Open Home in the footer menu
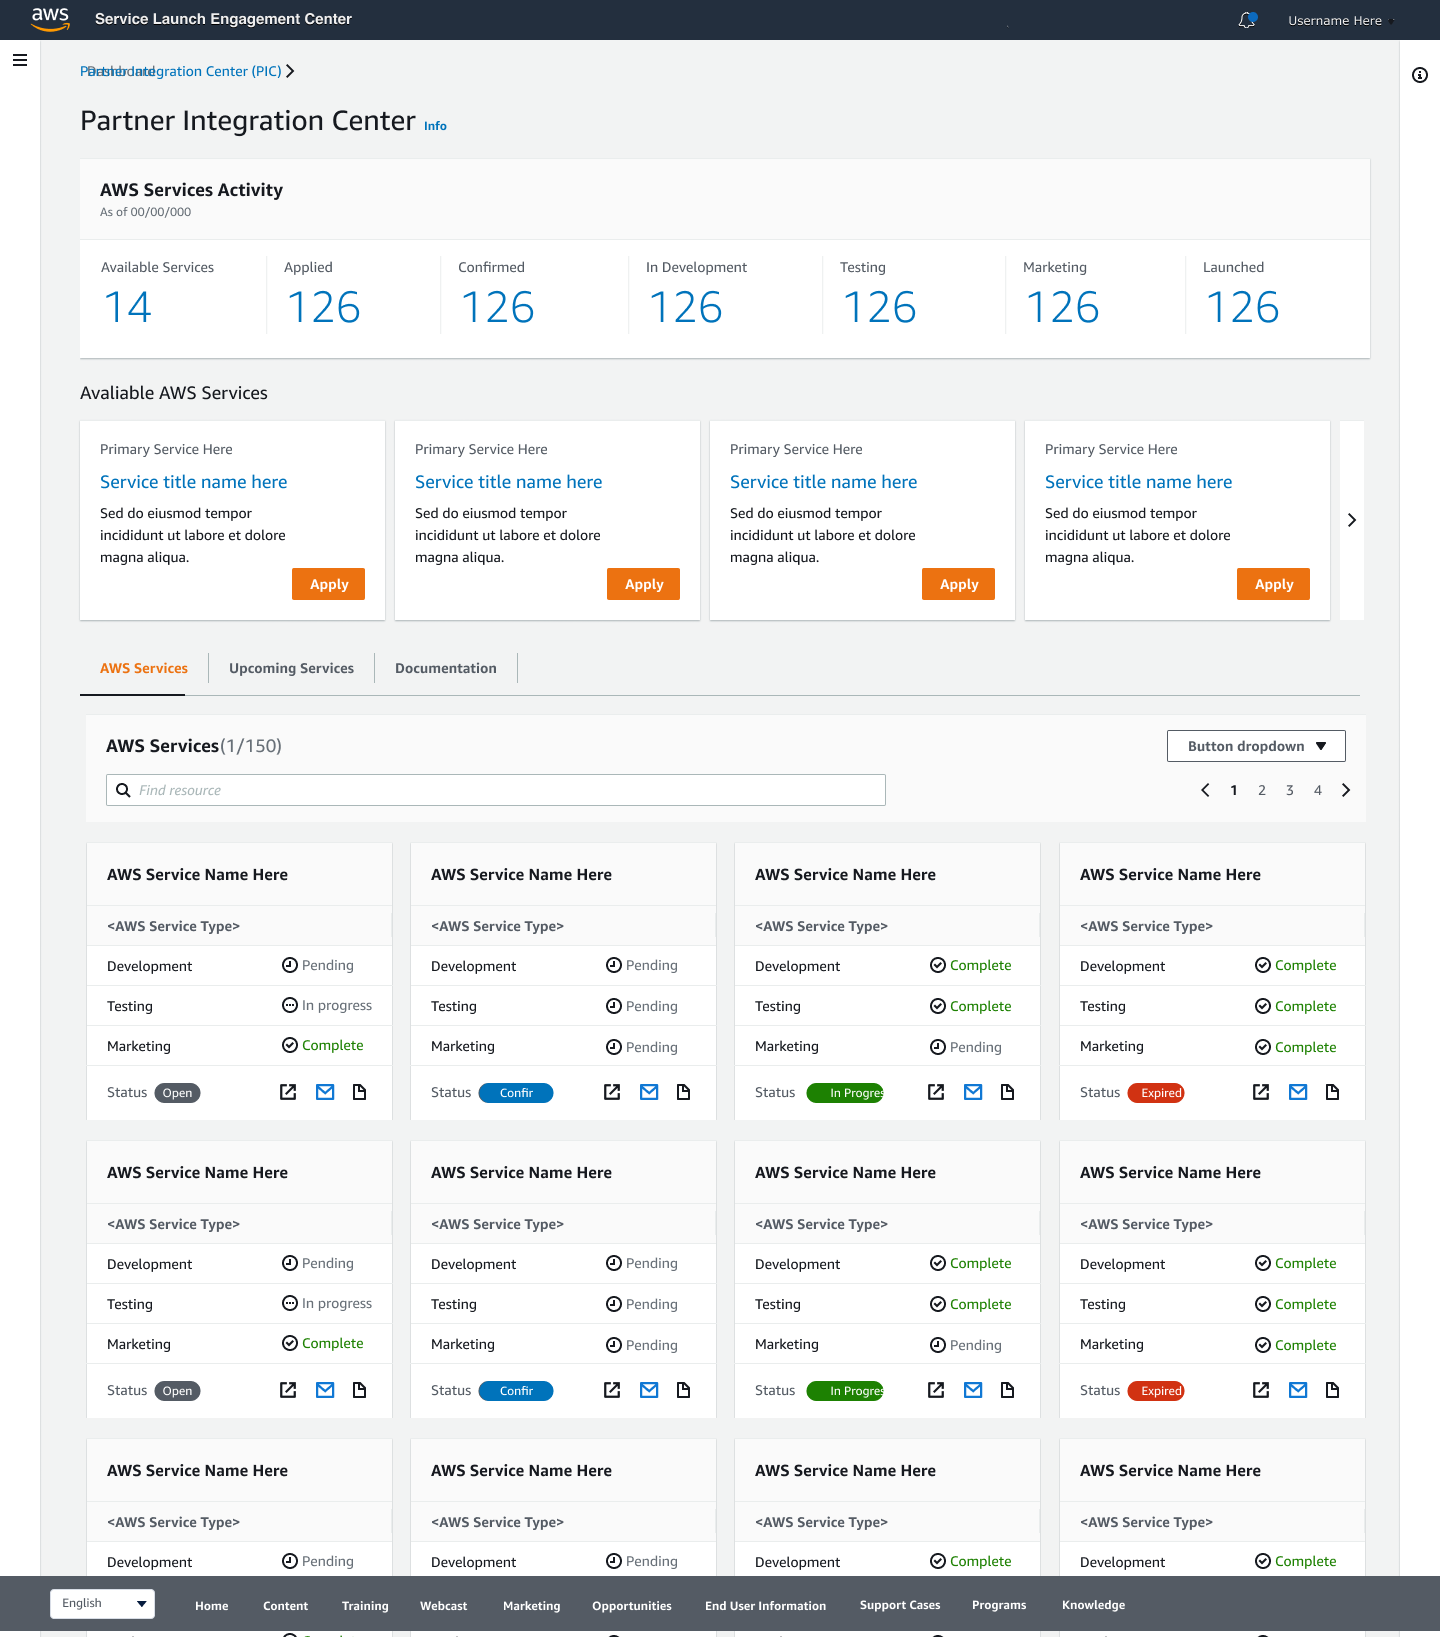Viewport: 1440px width, 1637px height. coord(212,1606)
